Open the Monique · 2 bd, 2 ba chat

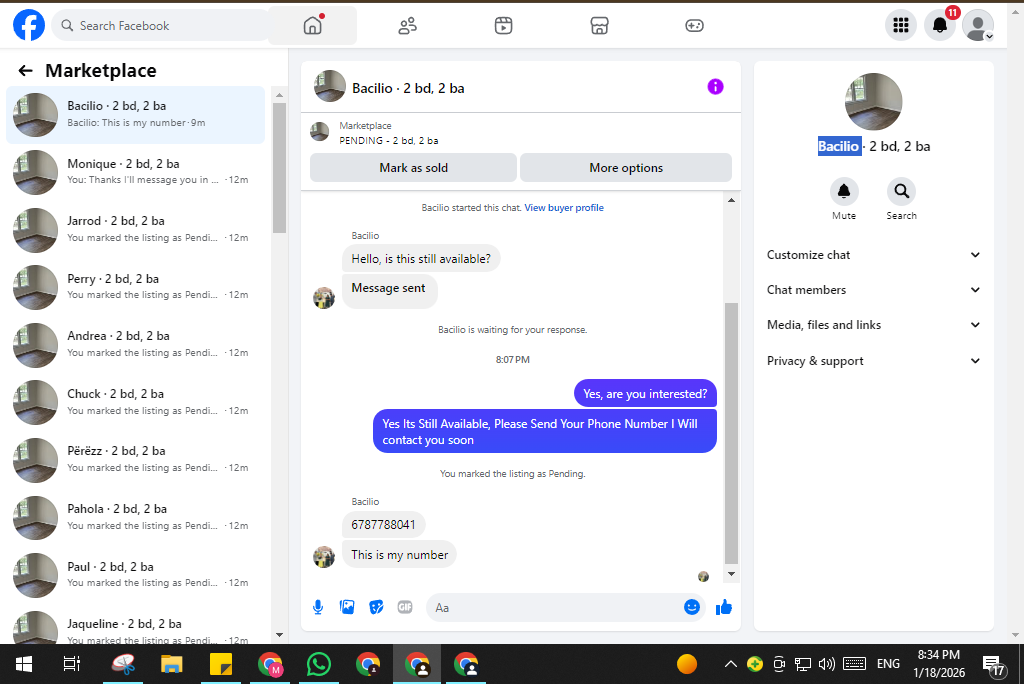click(136, 172)
